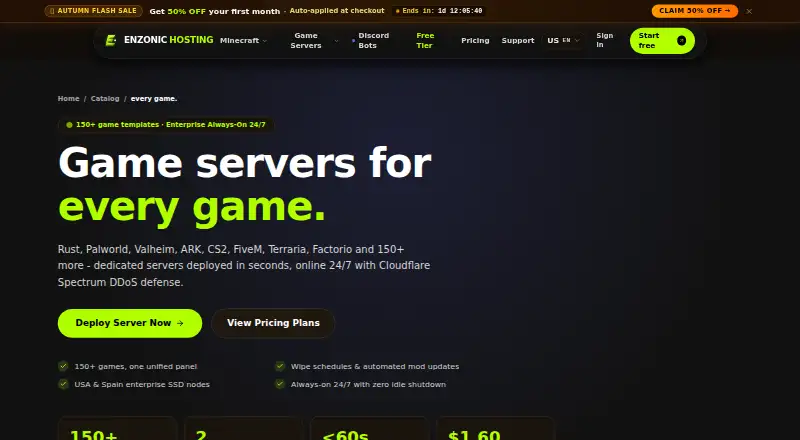
Task: Open the Enzonic Hosting home link
Action: 159,40
